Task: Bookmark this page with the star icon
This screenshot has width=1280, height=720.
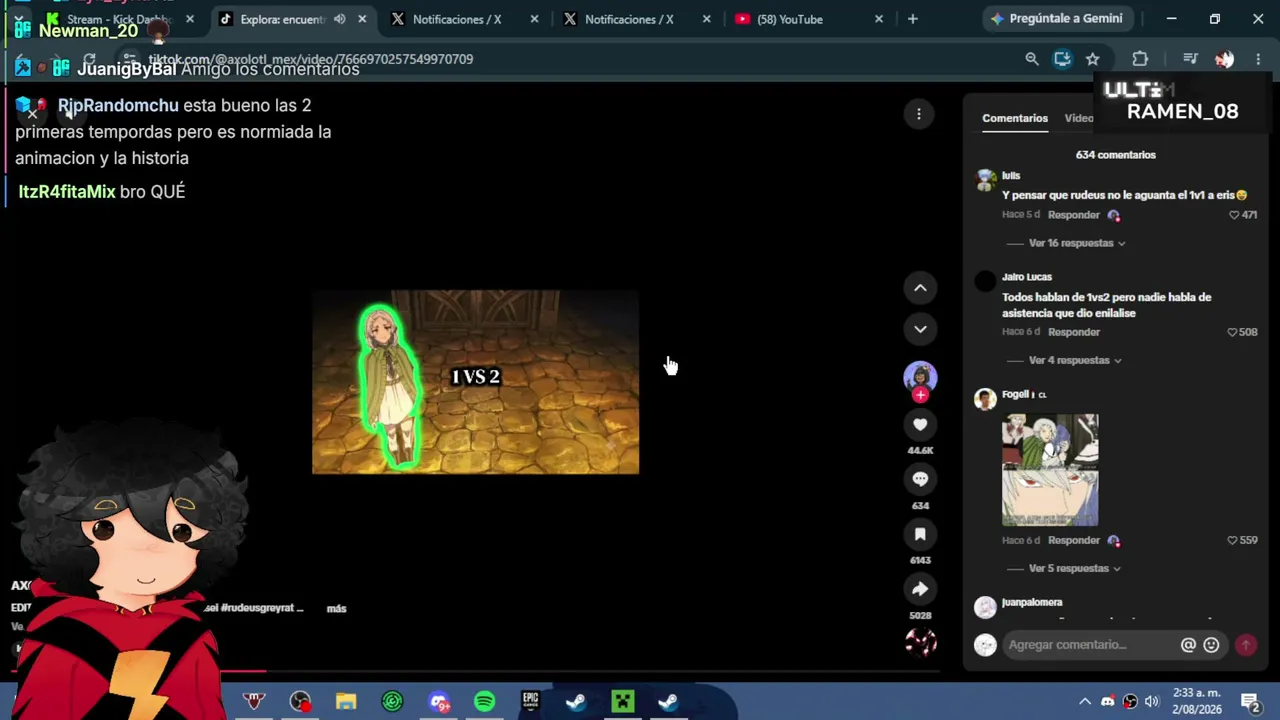Action: (1093, 59)
